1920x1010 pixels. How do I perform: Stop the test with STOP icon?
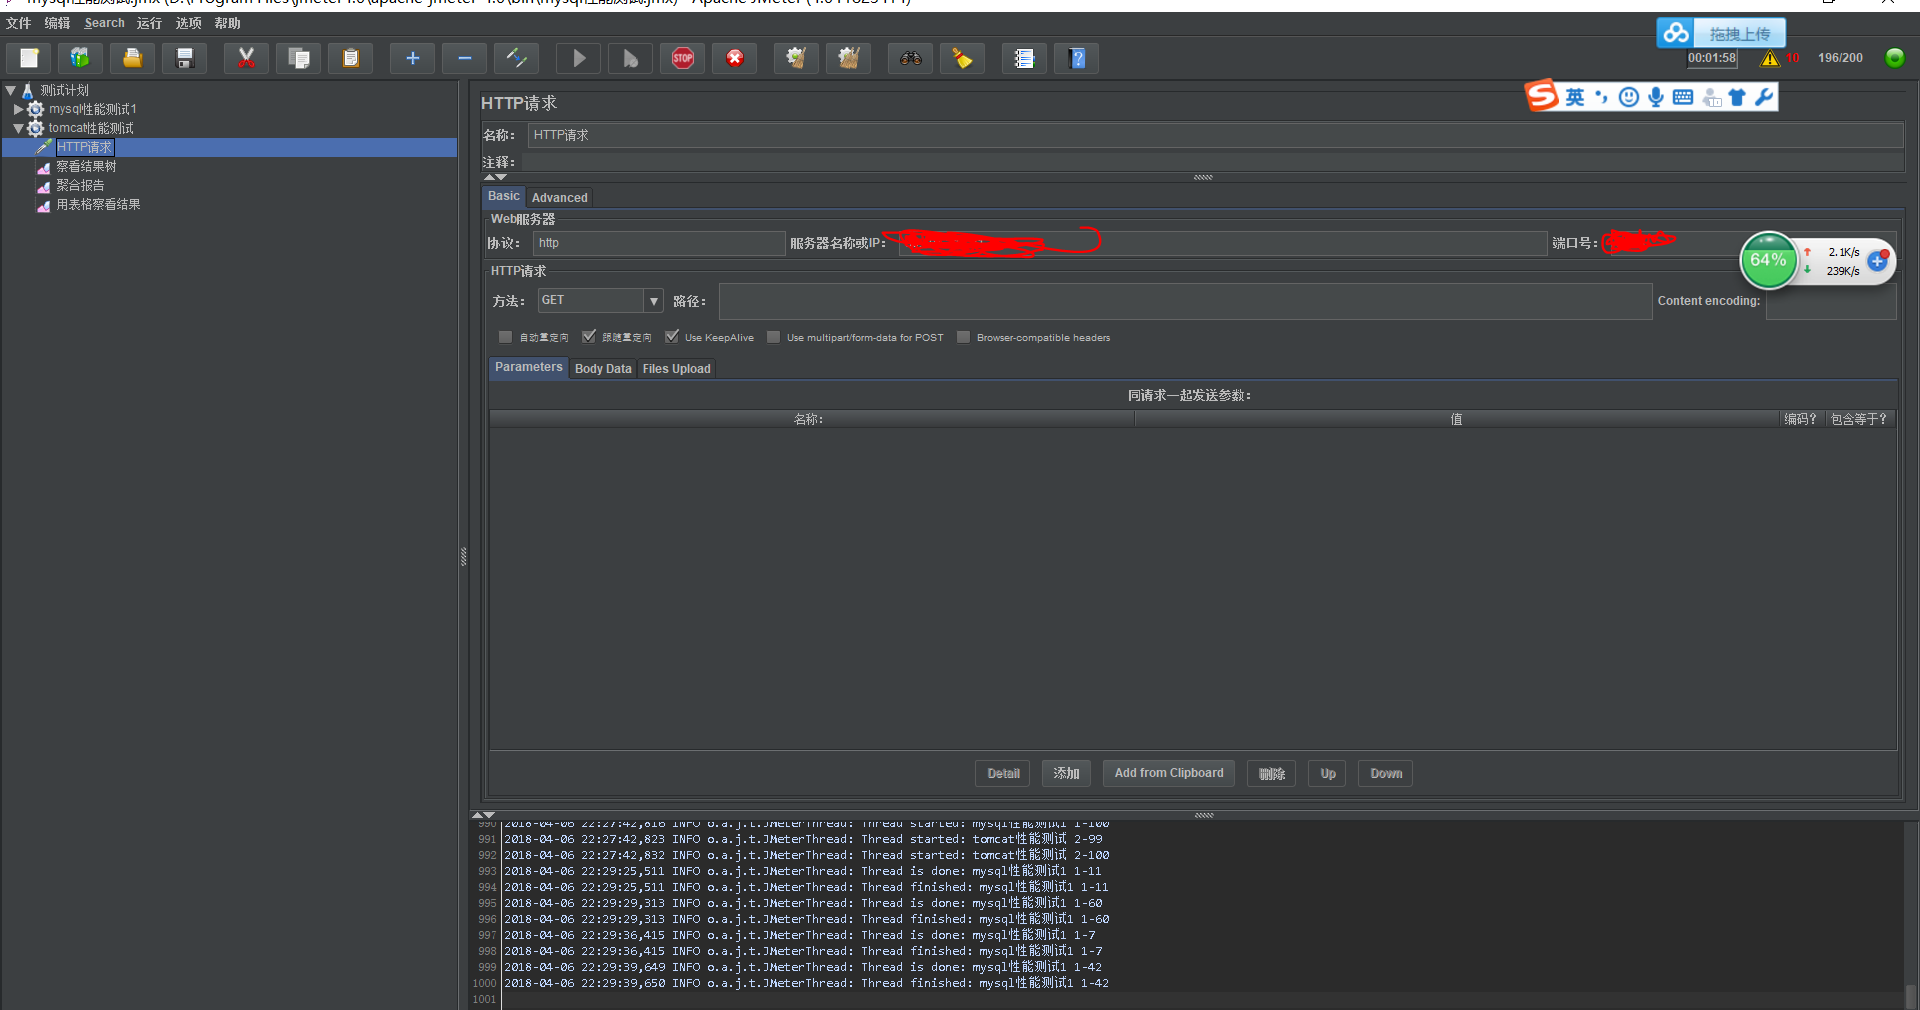pyautogui.click(x=683, y=58)
